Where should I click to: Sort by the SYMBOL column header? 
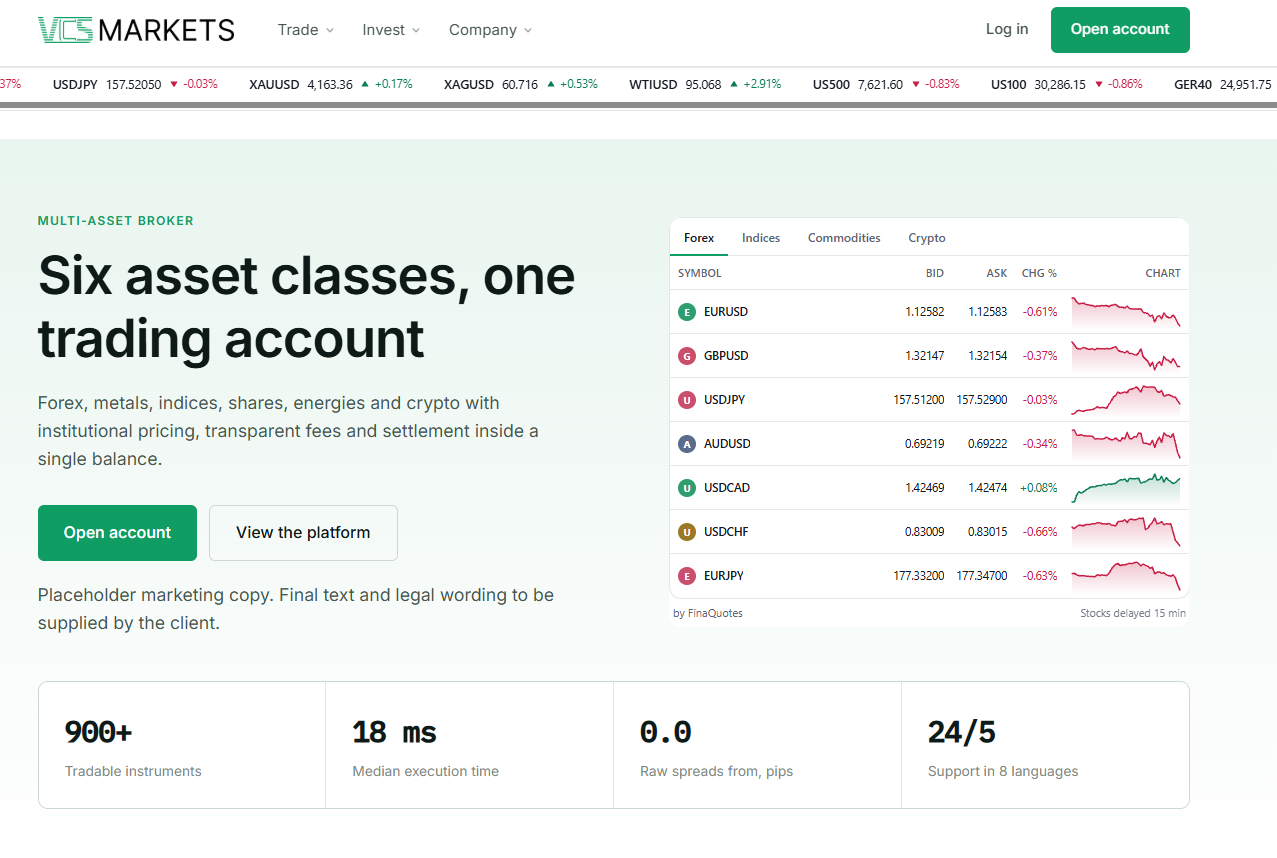(700, 273)
